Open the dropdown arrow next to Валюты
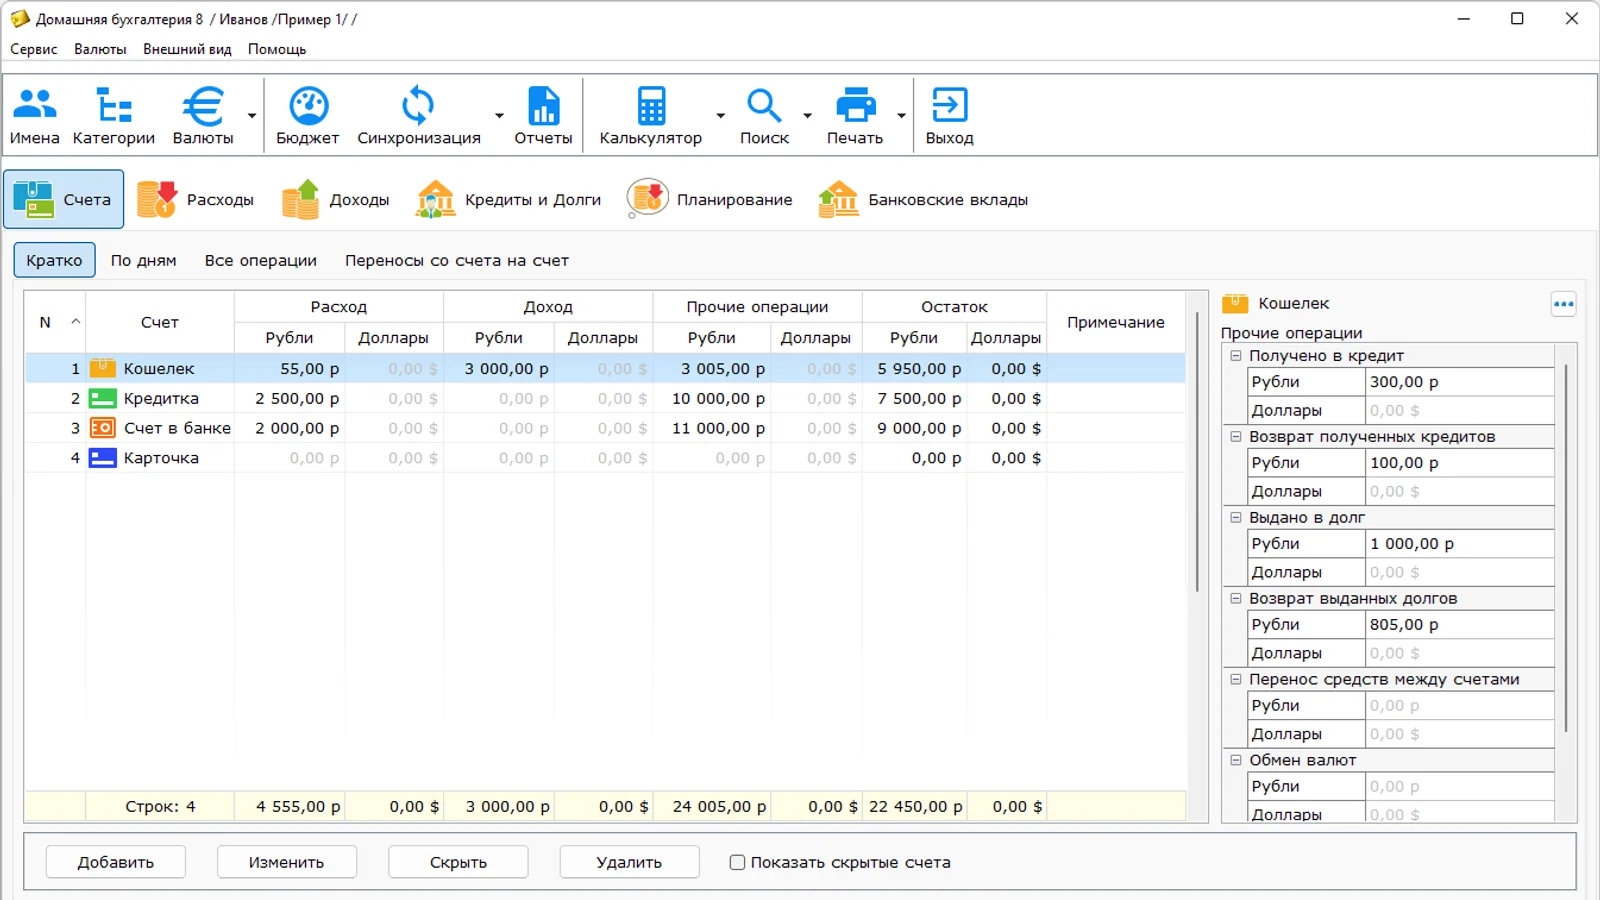The width and height of the screenshot is (1600, 900). [252, 116]
